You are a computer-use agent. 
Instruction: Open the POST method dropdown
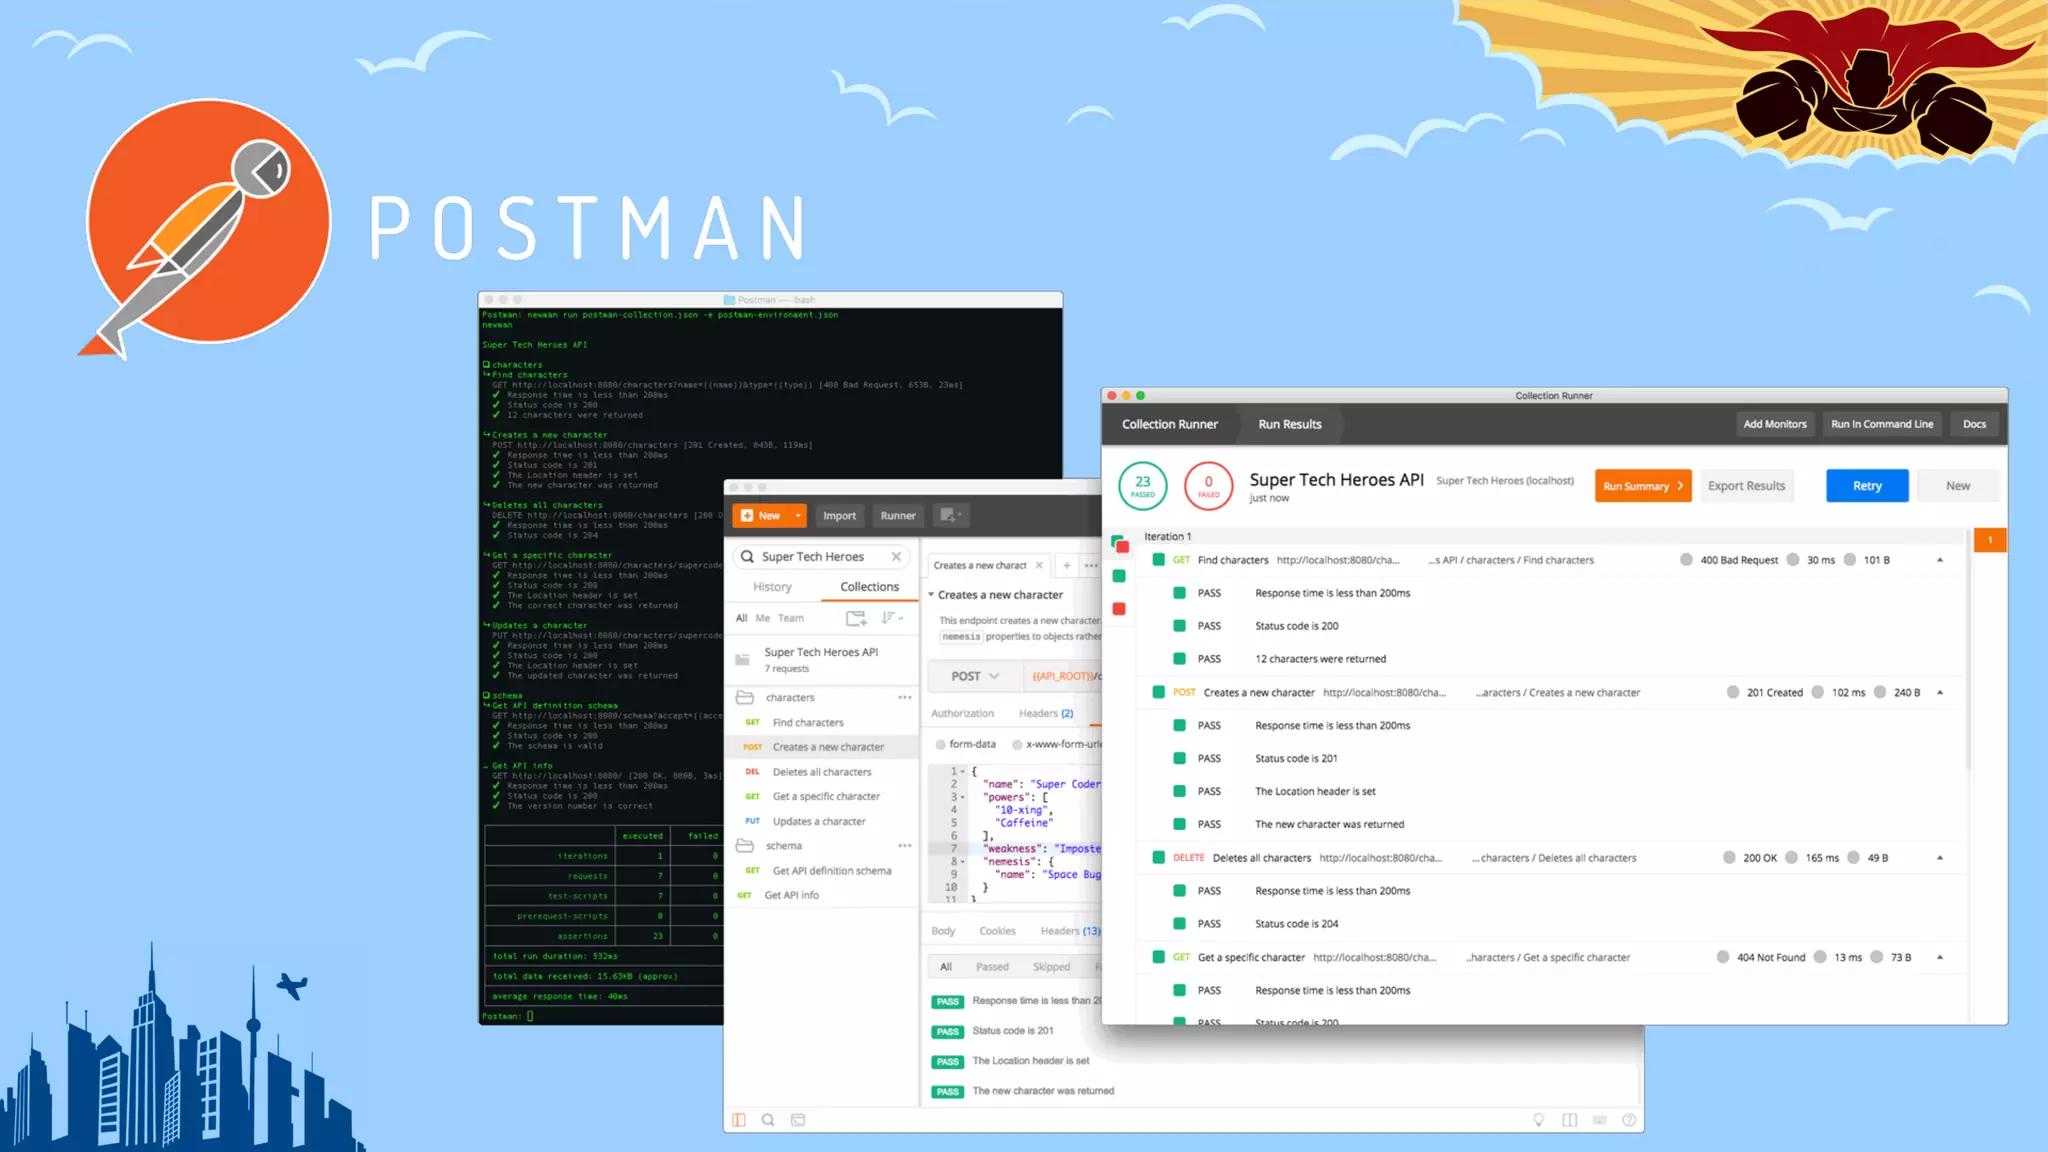click(975, 676)
